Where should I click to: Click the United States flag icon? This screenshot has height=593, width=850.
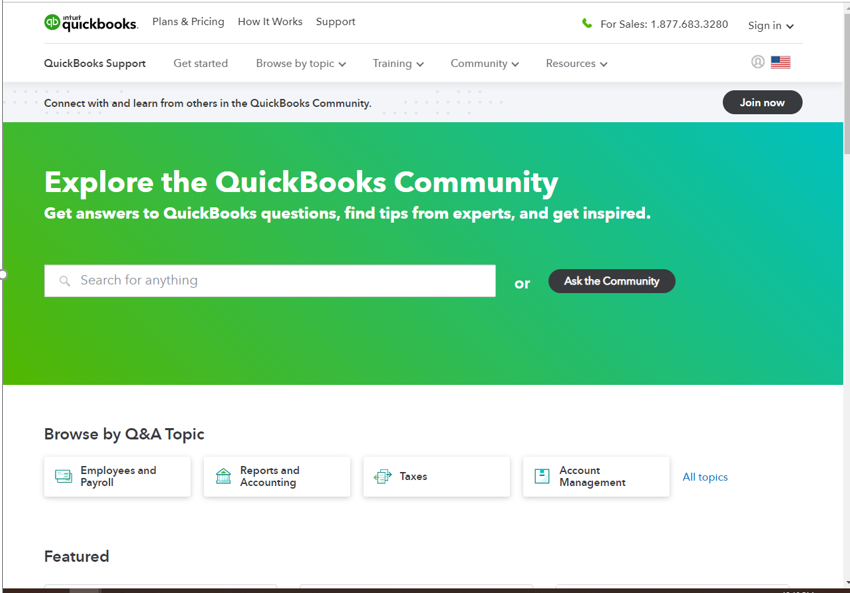(781, 62)
